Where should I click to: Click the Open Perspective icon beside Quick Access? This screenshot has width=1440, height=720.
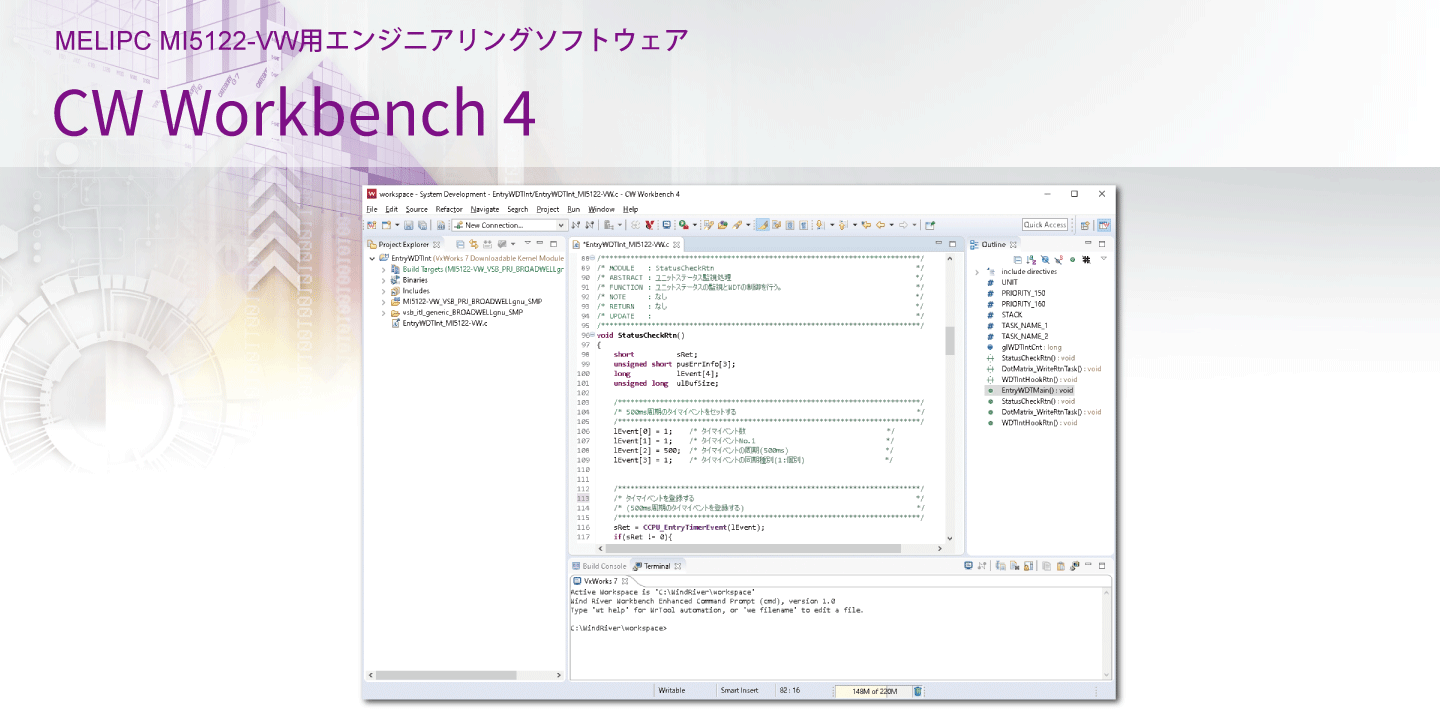1085,225
